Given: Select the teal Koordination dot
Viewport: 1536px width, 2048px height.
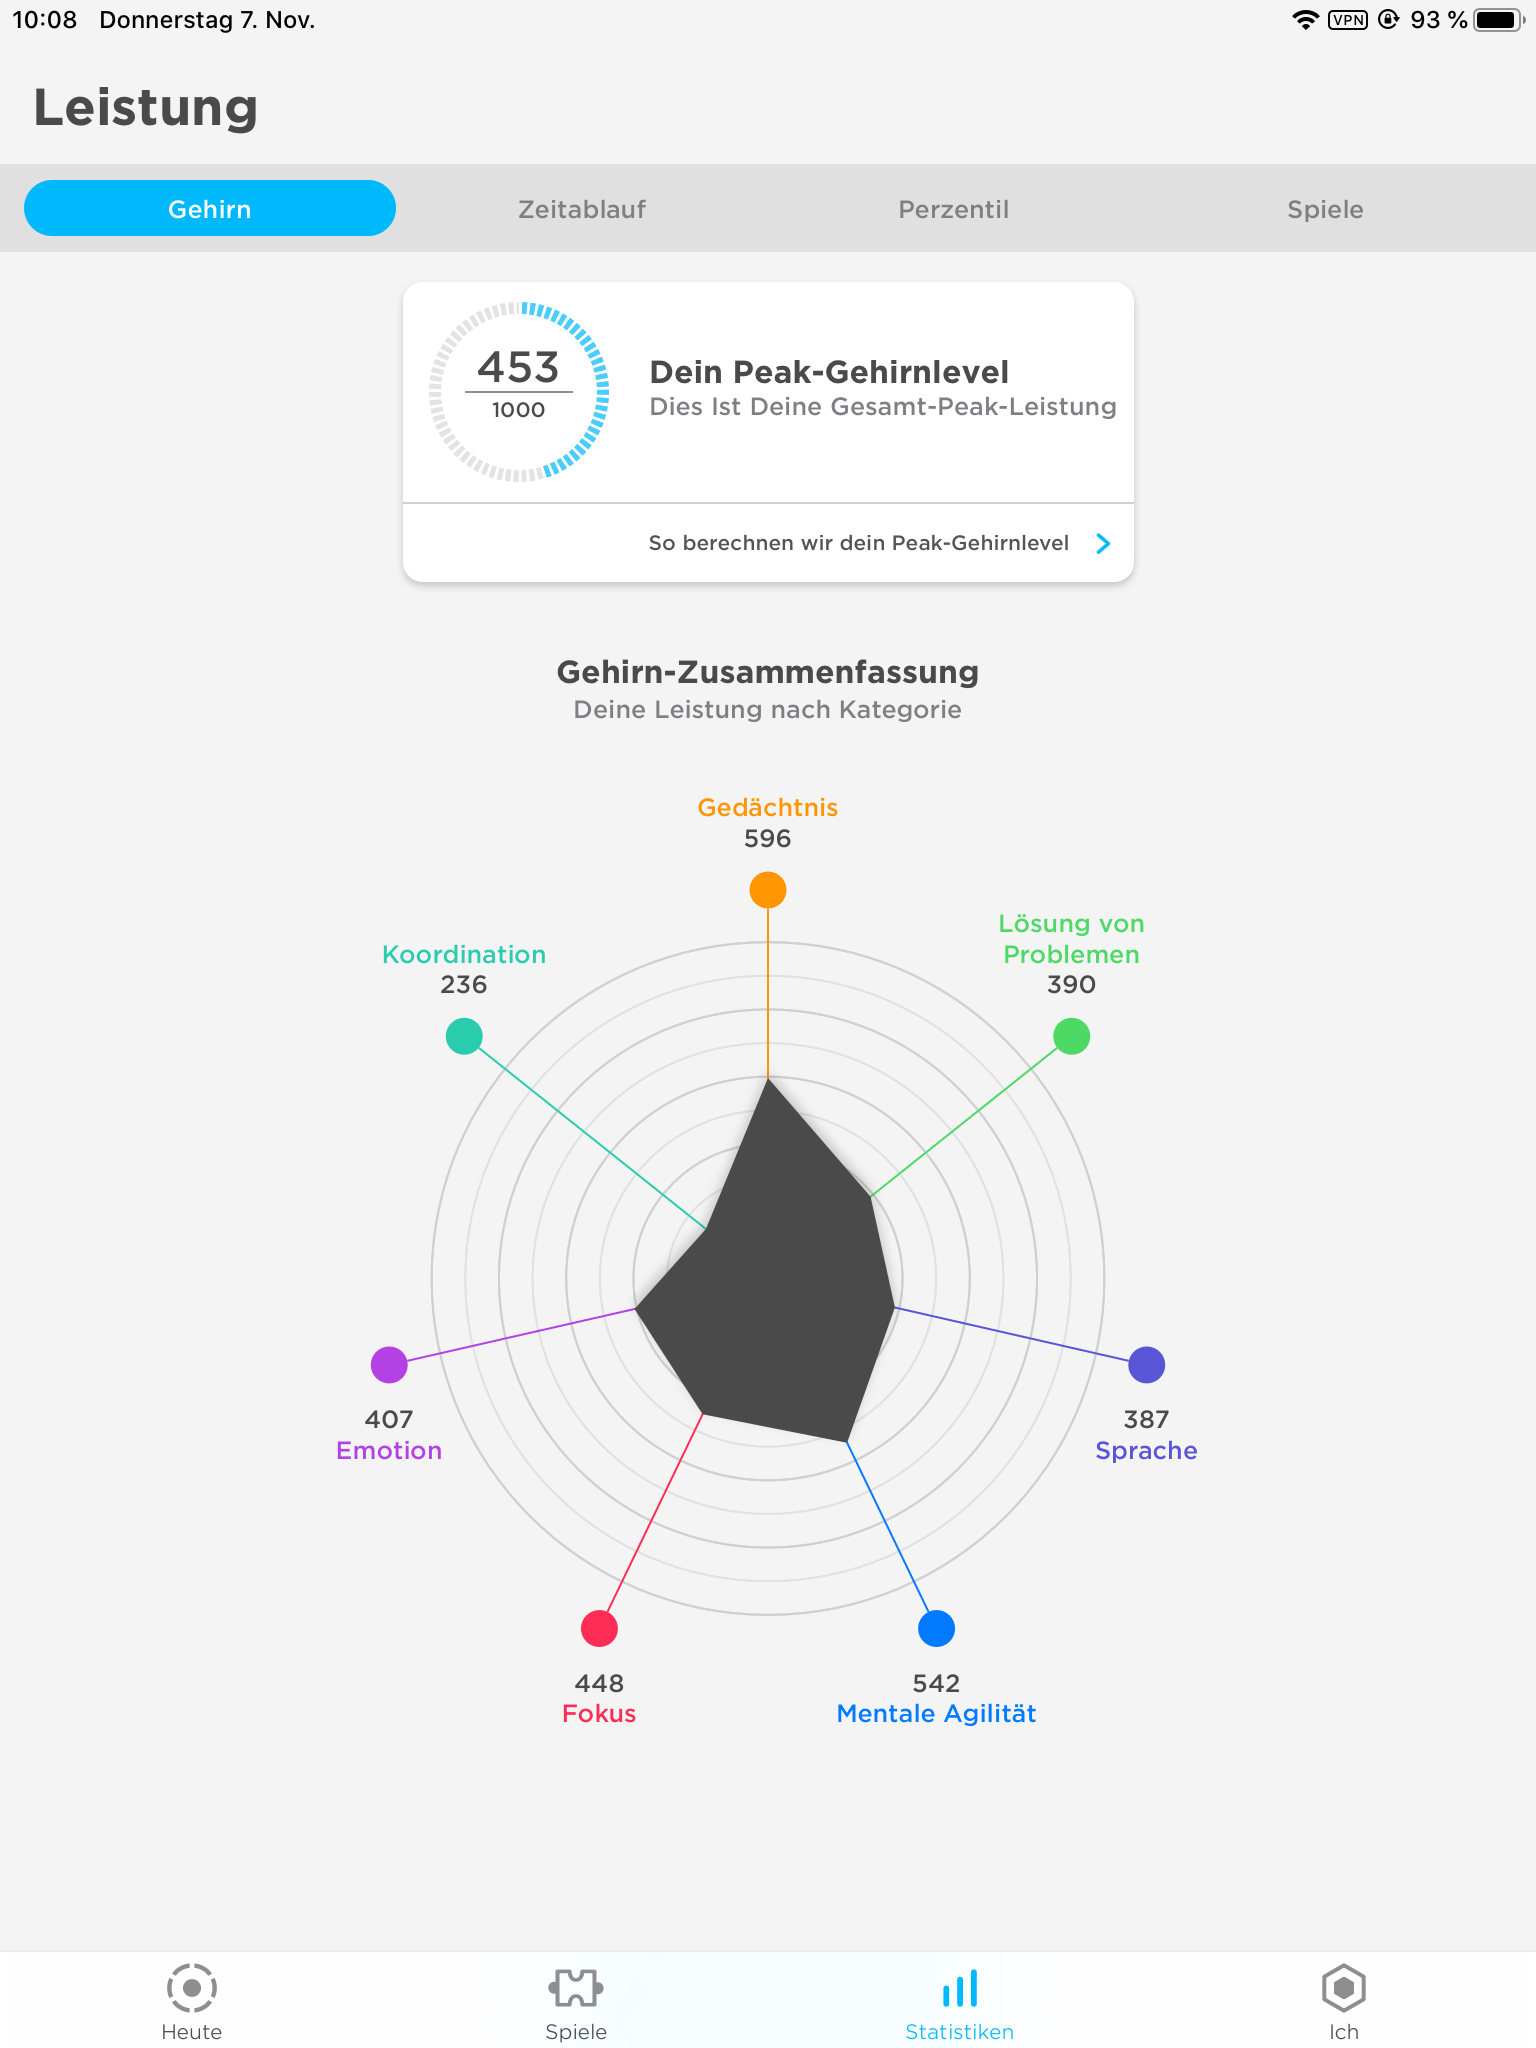Looking at the screenshot, I should 464,1036.
